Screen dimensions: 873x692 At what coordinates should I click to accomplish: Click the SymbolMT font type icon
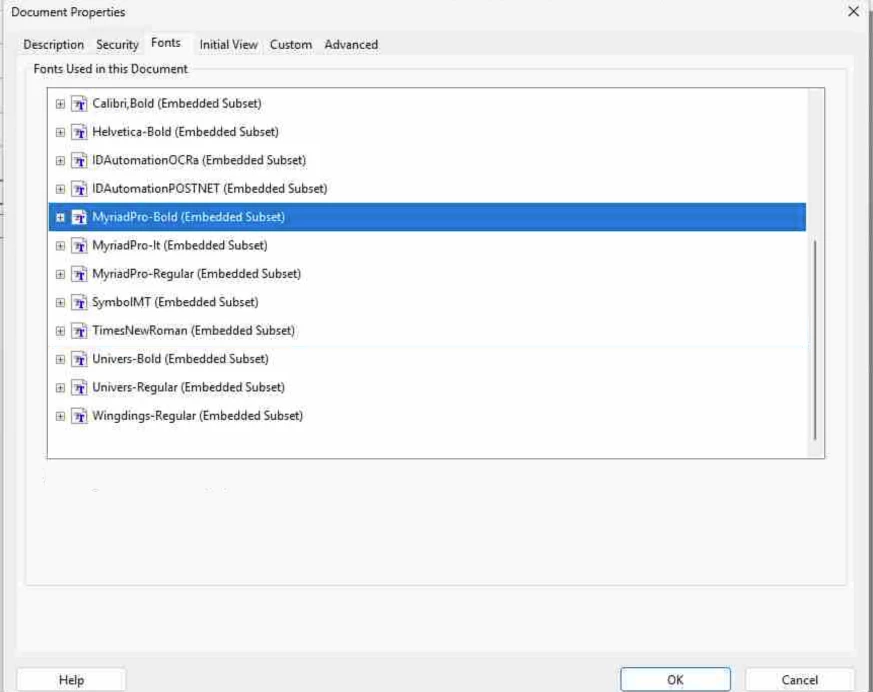click(x=79, y=303)
